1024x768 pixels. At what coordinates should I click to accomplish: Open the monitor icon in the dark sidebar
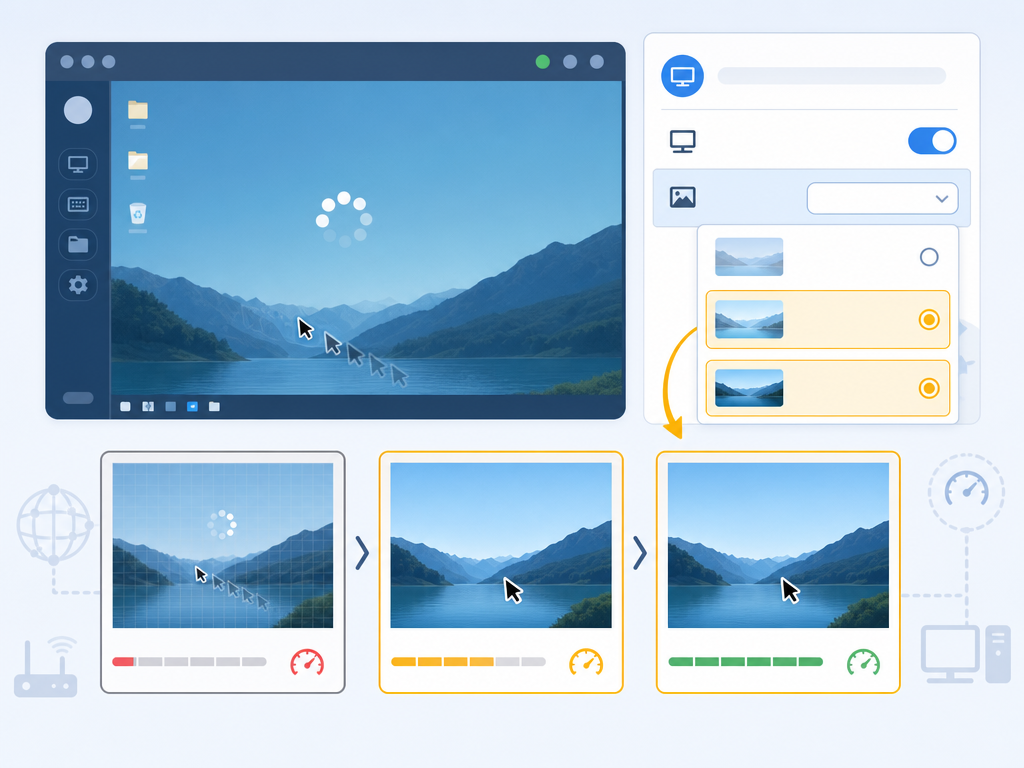point(78,164)
